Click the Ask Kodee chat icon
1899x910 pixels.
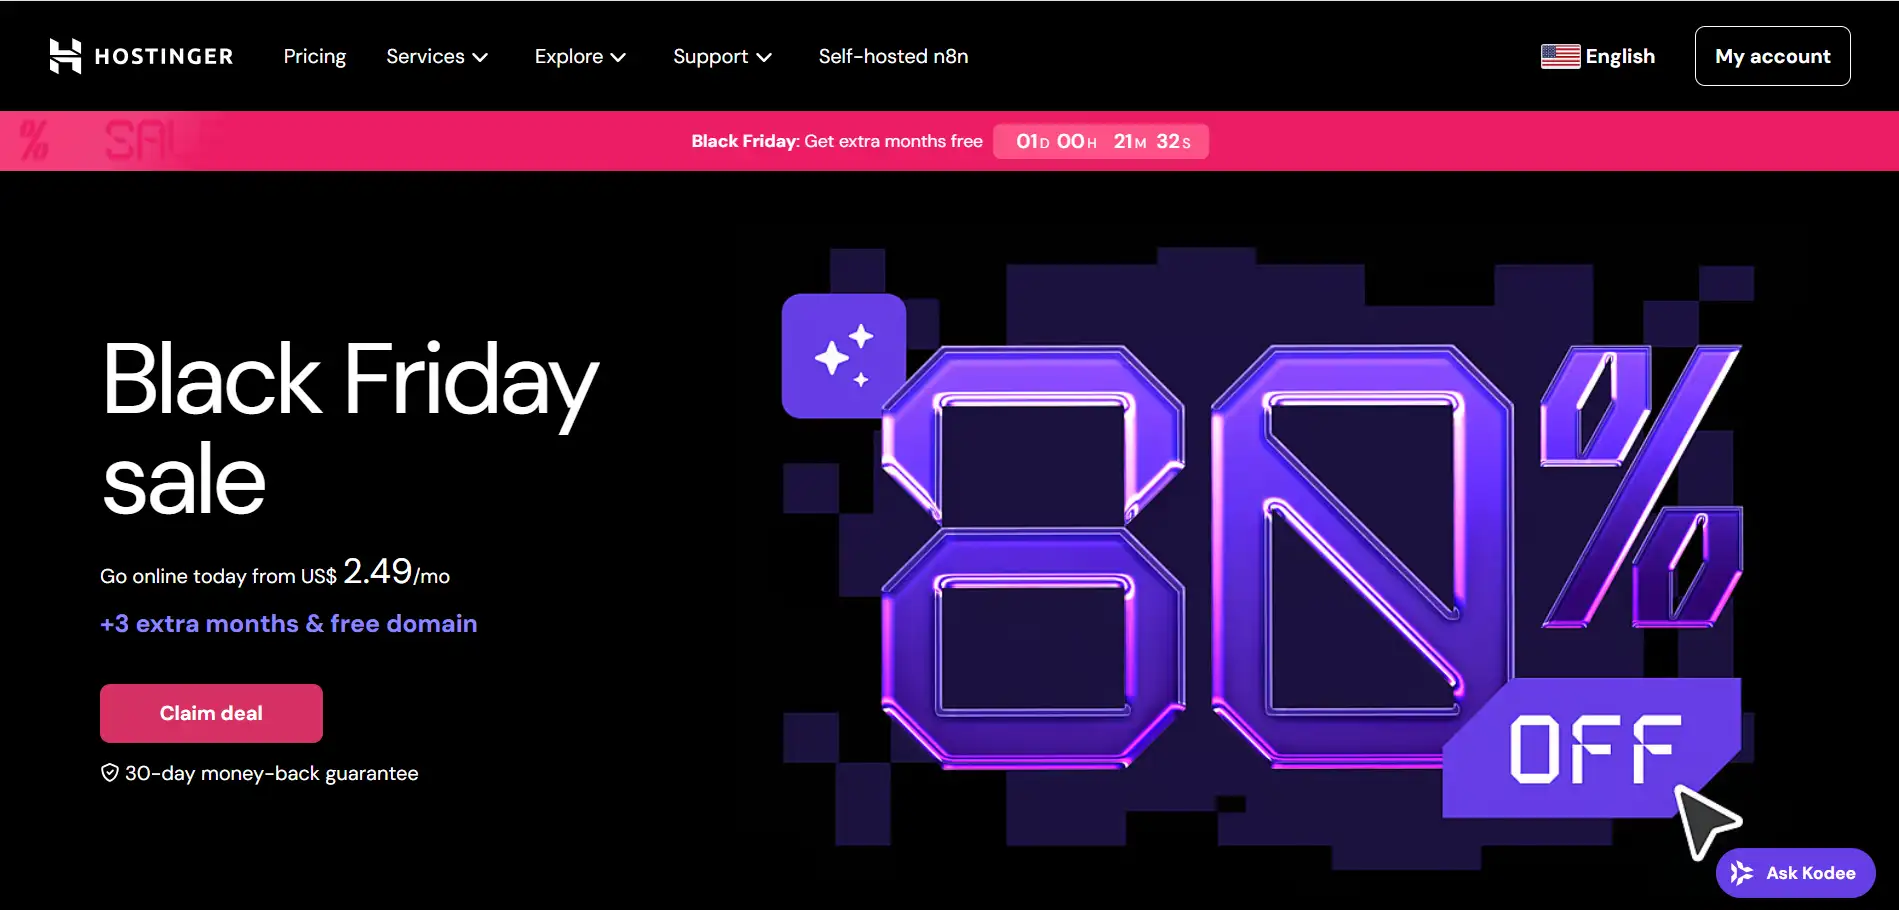(1741, 873)
